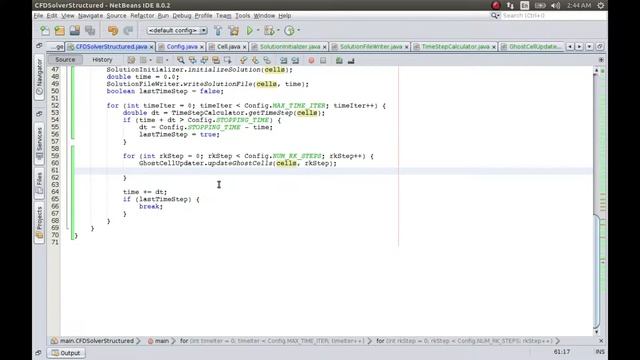Viewport: 640px width, 360px height.
Task: Close the CFDSolverStructured.java tab
Action: click(x=151, y=47)
